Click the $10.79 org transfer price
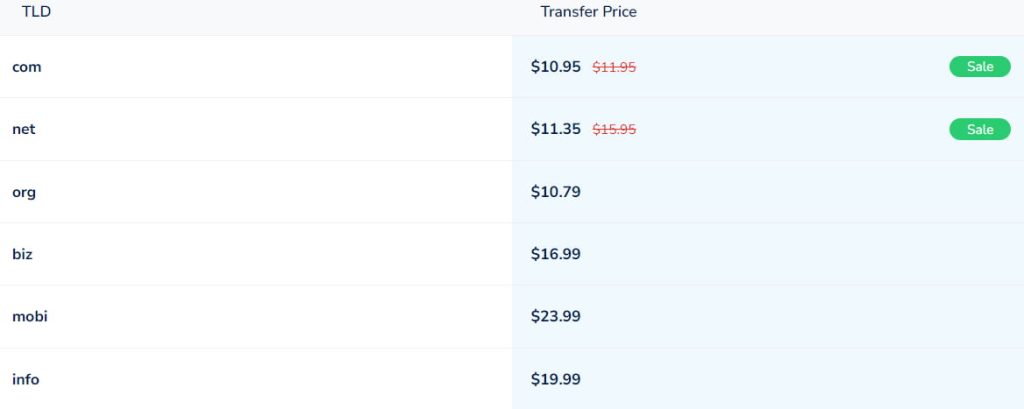The height and width of the screenshot is (409, 1024). (x=555, y=192)
